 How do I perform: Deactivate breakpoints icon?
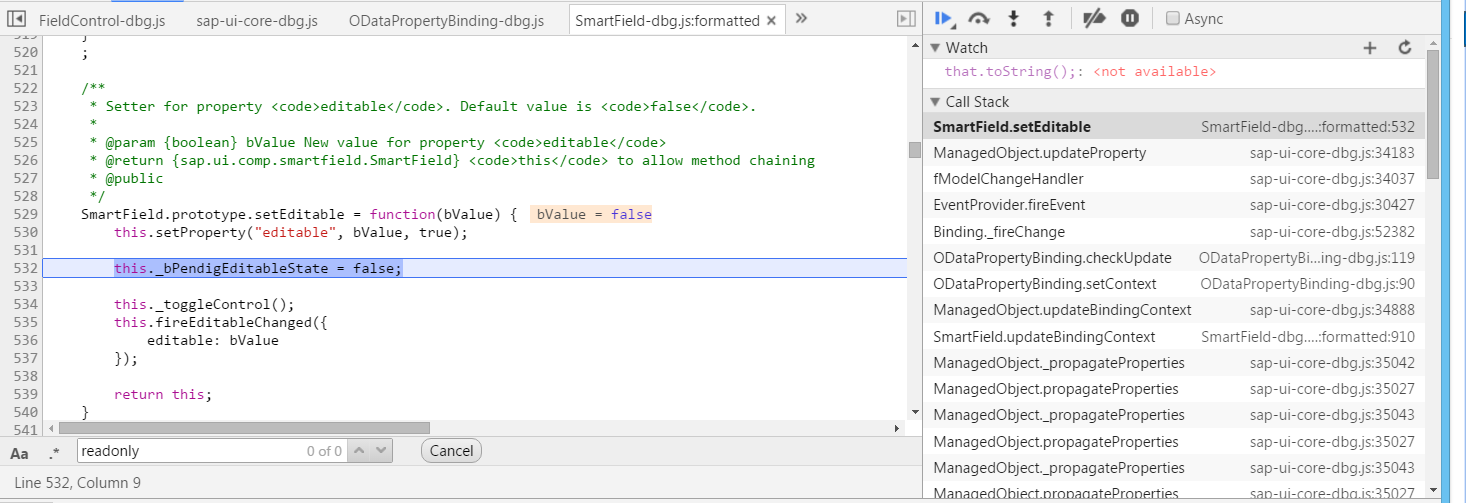point(1095,18)
